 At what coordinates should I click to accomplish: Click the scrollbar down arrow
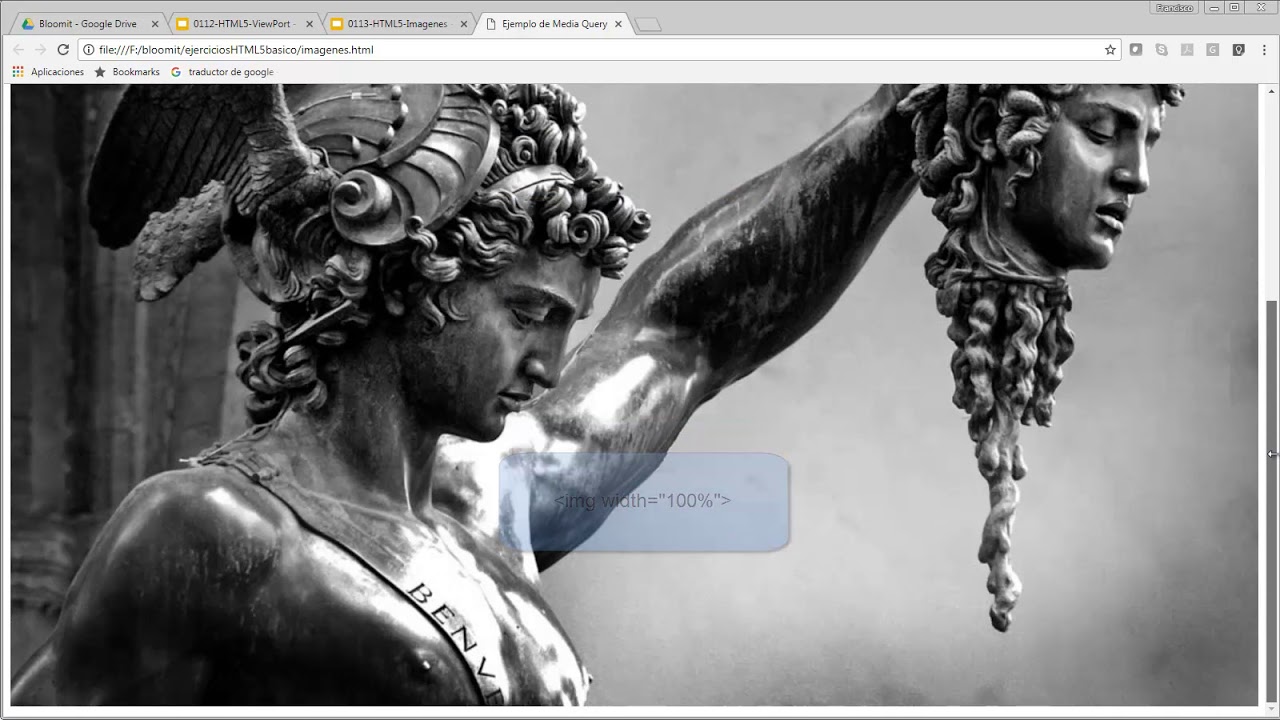[x=1272, y=709]
